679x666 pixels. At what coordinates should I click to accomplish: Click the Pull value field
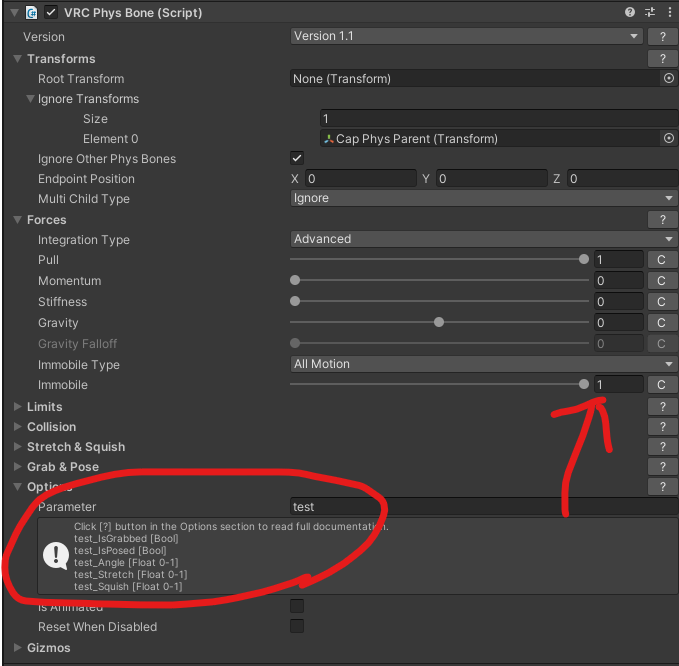coord(619,259)
